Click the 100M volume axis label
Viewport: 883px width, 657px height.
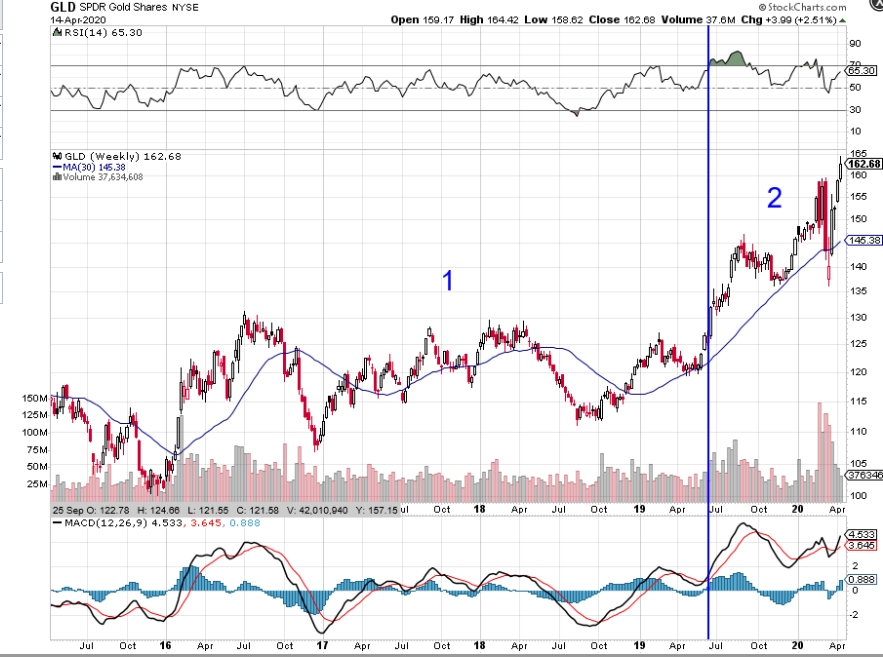click(35, 432)
